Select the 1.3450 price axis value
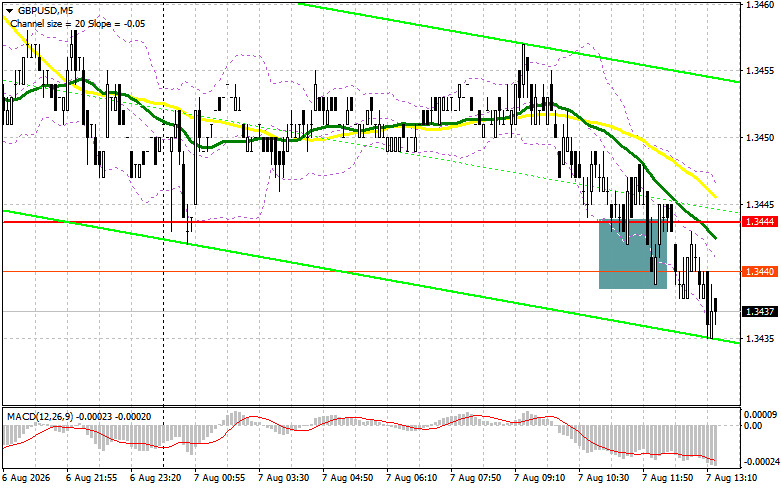Viewport: 781px width, 489px height. click(x=760, y=137)
